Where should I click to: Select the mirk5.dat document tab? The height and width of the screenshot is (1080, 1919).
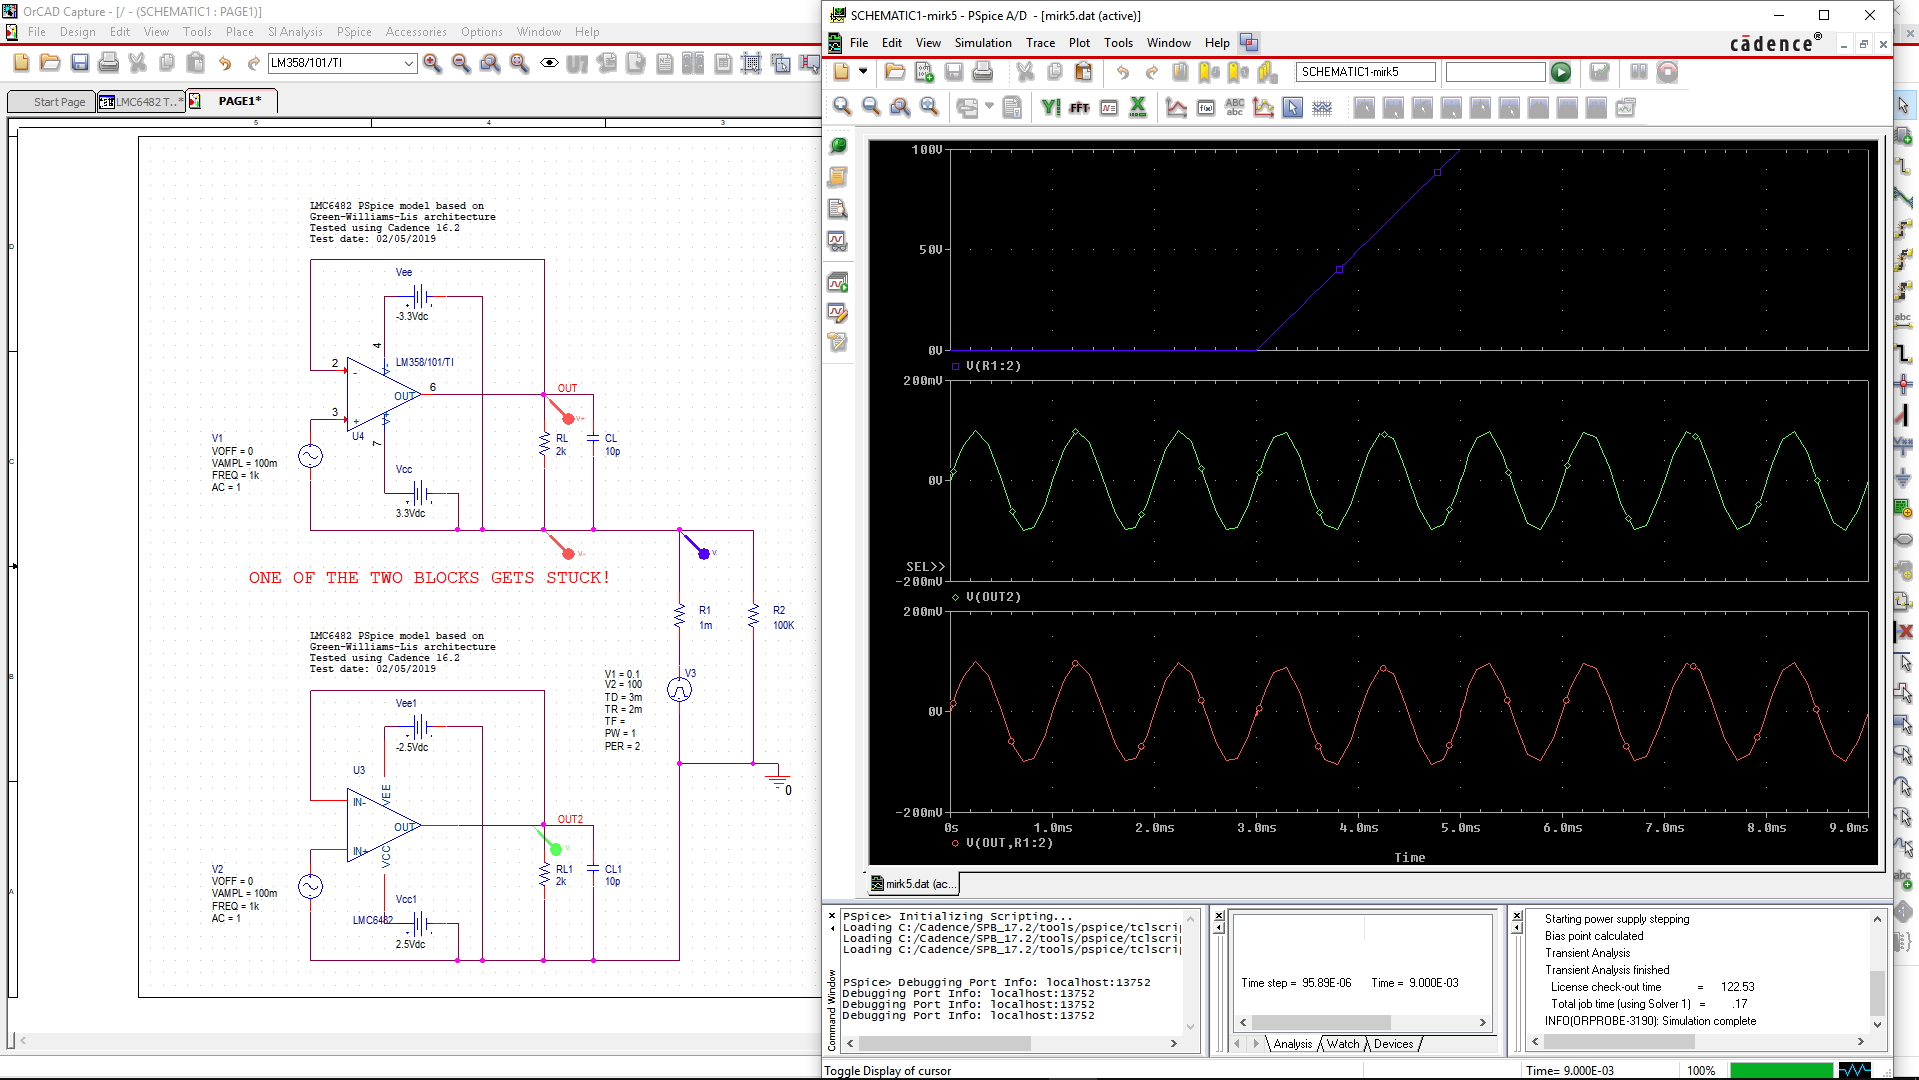pos(913,884)
